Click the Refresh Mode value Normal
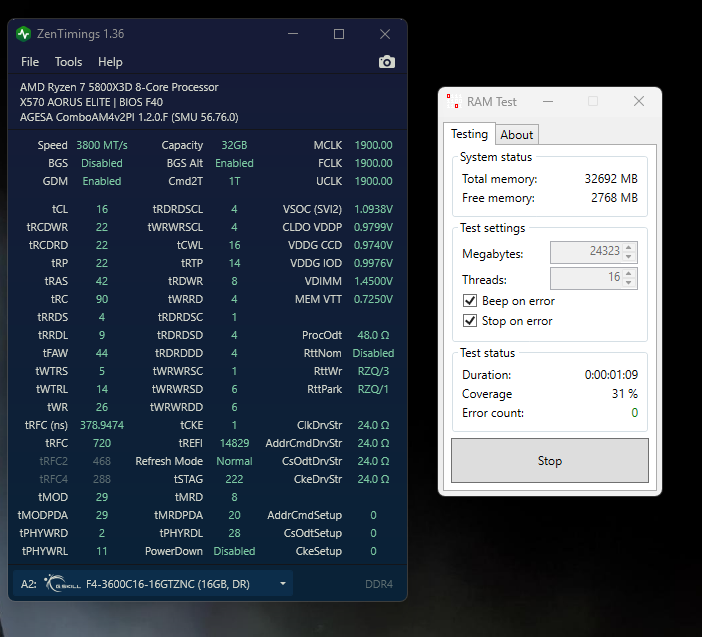The width and height of the screenshot is (702, 637). (234, 461)
